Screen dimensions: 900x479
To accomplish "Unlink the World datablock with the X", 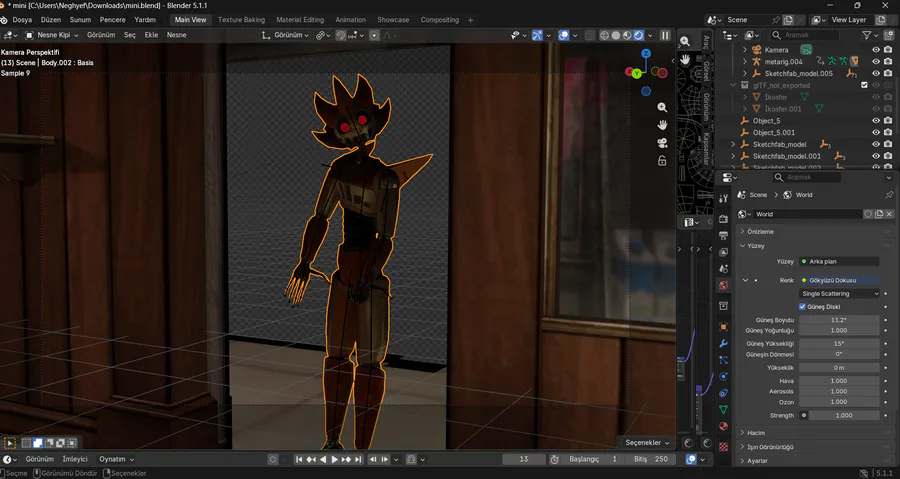I will [889, 214].
